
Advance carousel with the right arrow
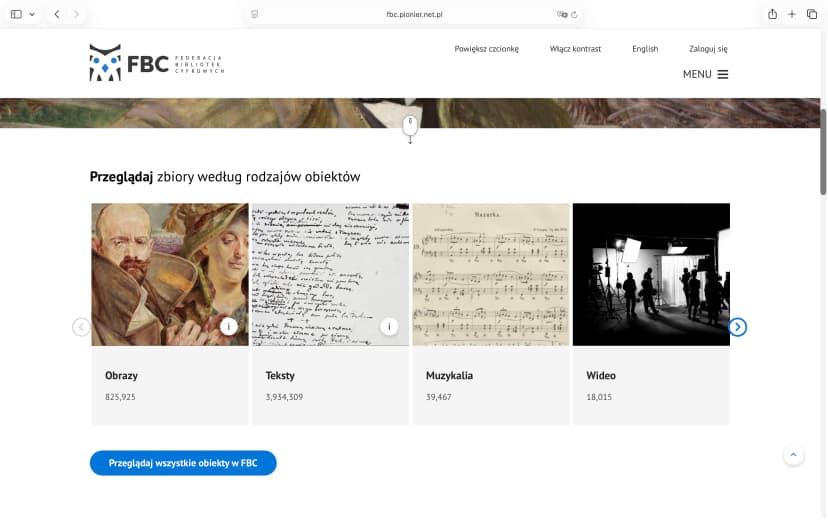(x=737, y=327)
